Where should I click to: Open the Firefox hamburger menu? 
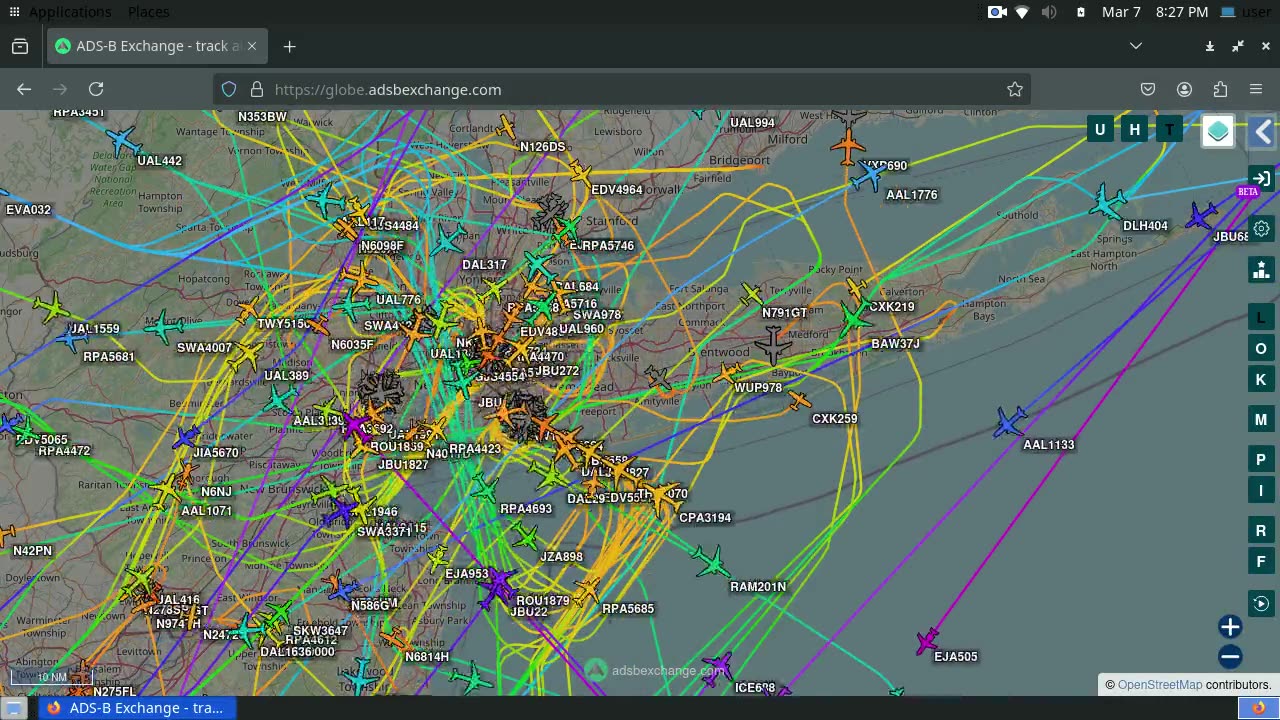tap(1256, 89)
